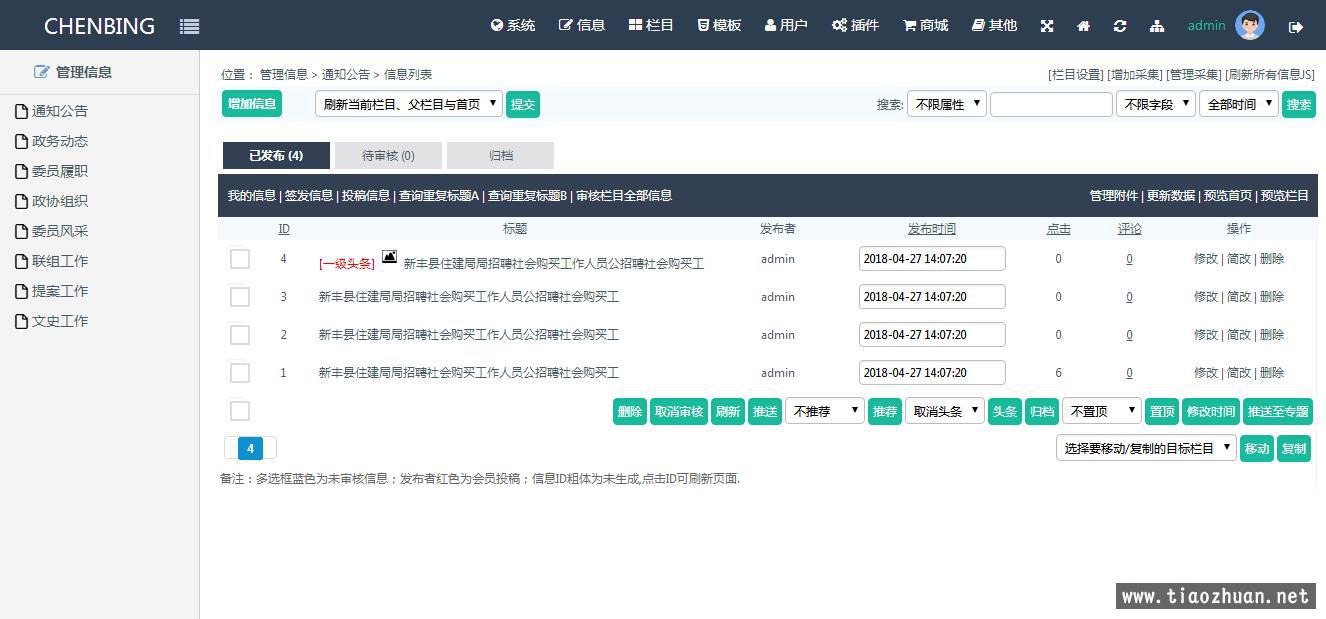The width and height of the screenshot is (1326, 619).
Task: Tick the checkbox for row ID 2
Action: tap(240, 335)
